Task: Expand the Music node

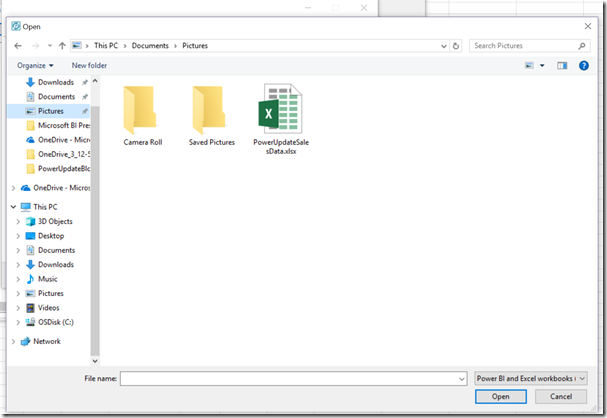Action: pos(18,279)
